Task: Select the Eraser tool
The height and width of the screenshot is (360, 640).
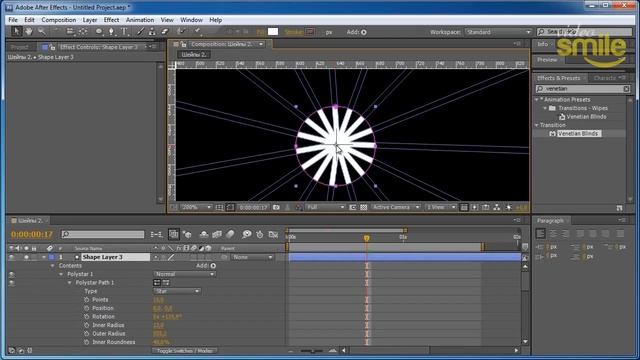Action: pos(164,31)
